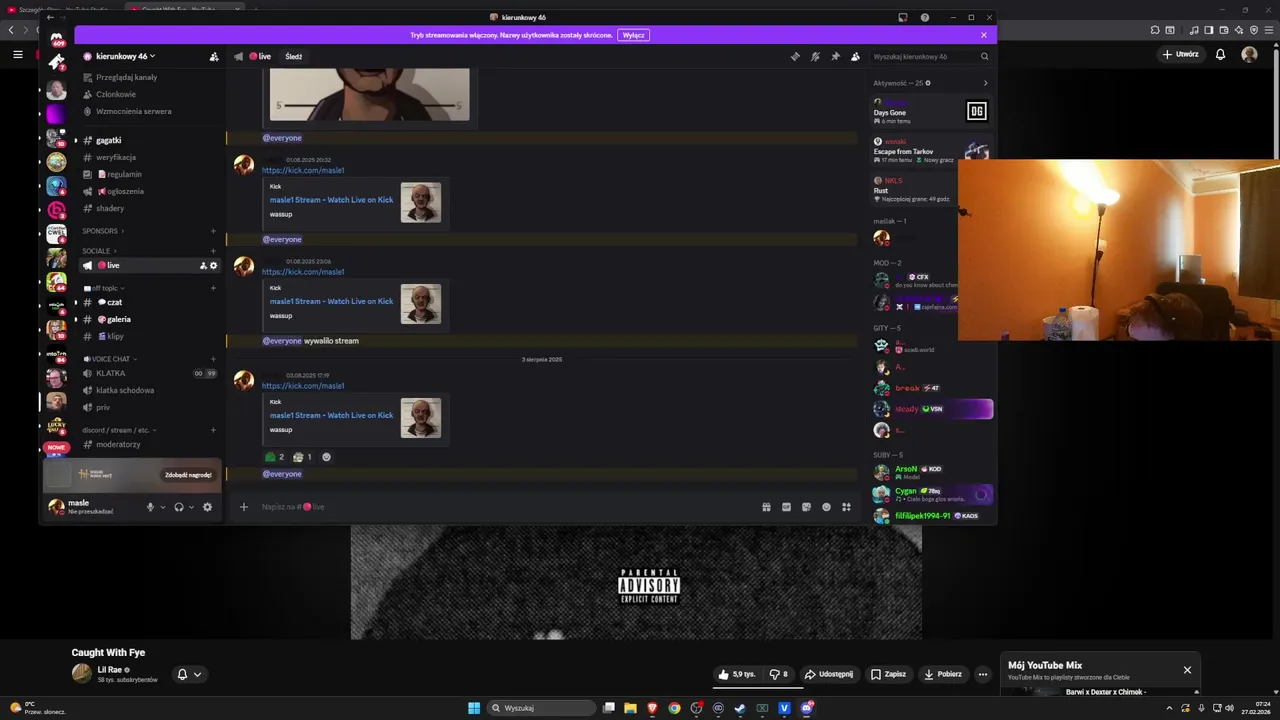Open kick.com/masle1 link dated 01.08.2025 20:32
1280x720 pixels.
[303, 171]
